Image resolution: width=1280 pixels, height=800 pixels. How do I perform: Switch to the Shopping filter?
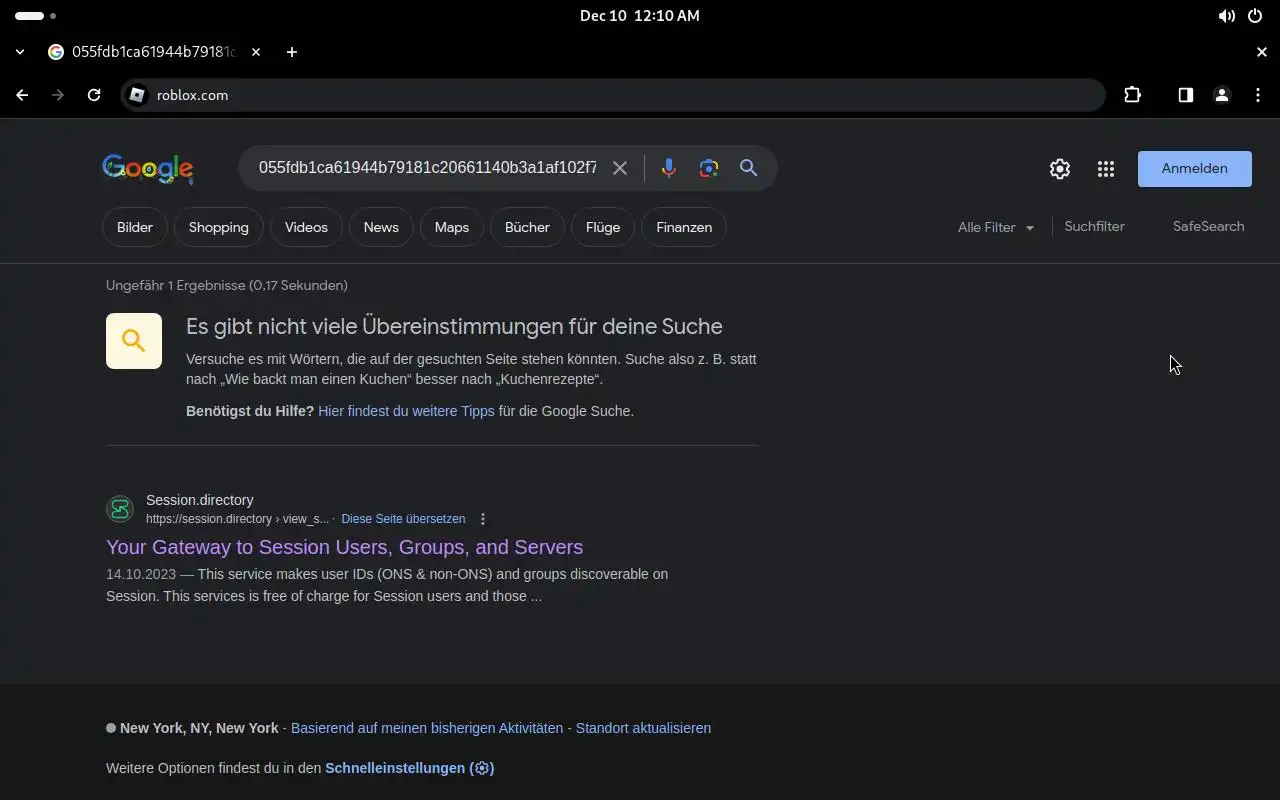point(218,227)
